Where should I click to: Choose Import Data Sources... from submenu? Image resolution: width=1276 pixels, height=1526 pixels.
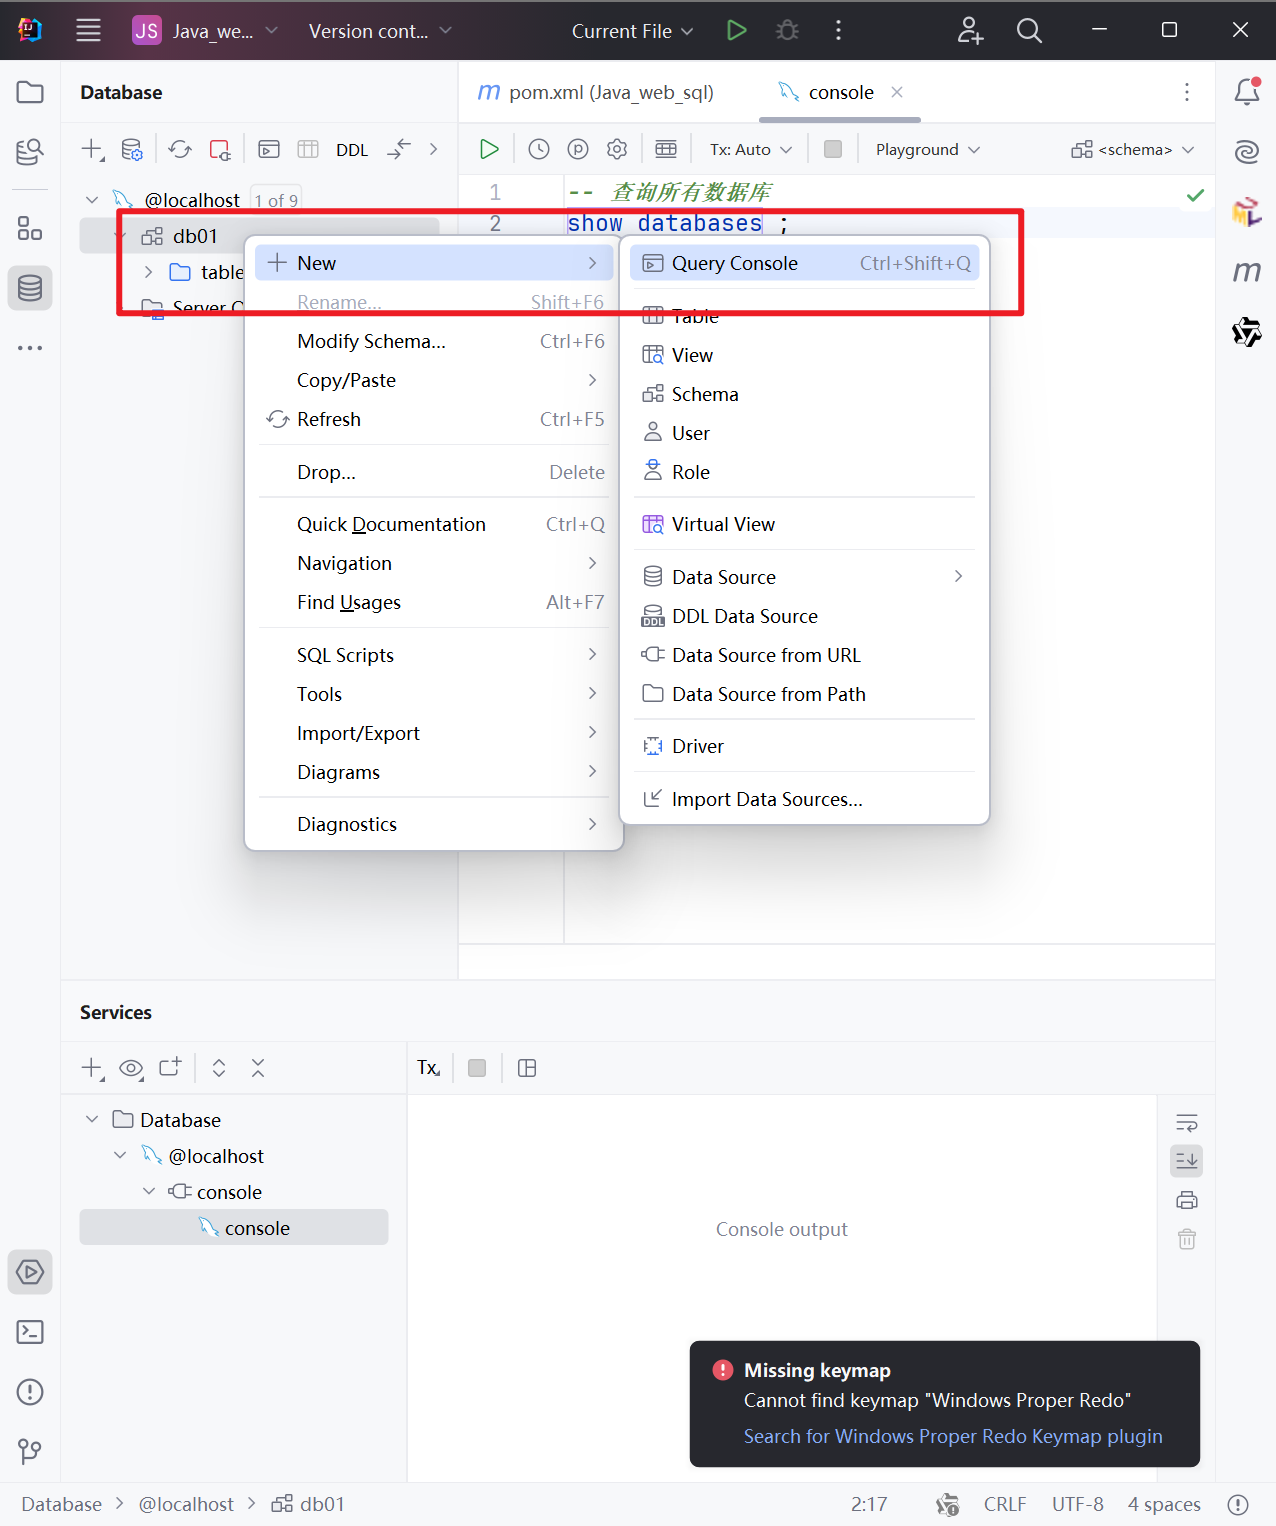point(805,799)
